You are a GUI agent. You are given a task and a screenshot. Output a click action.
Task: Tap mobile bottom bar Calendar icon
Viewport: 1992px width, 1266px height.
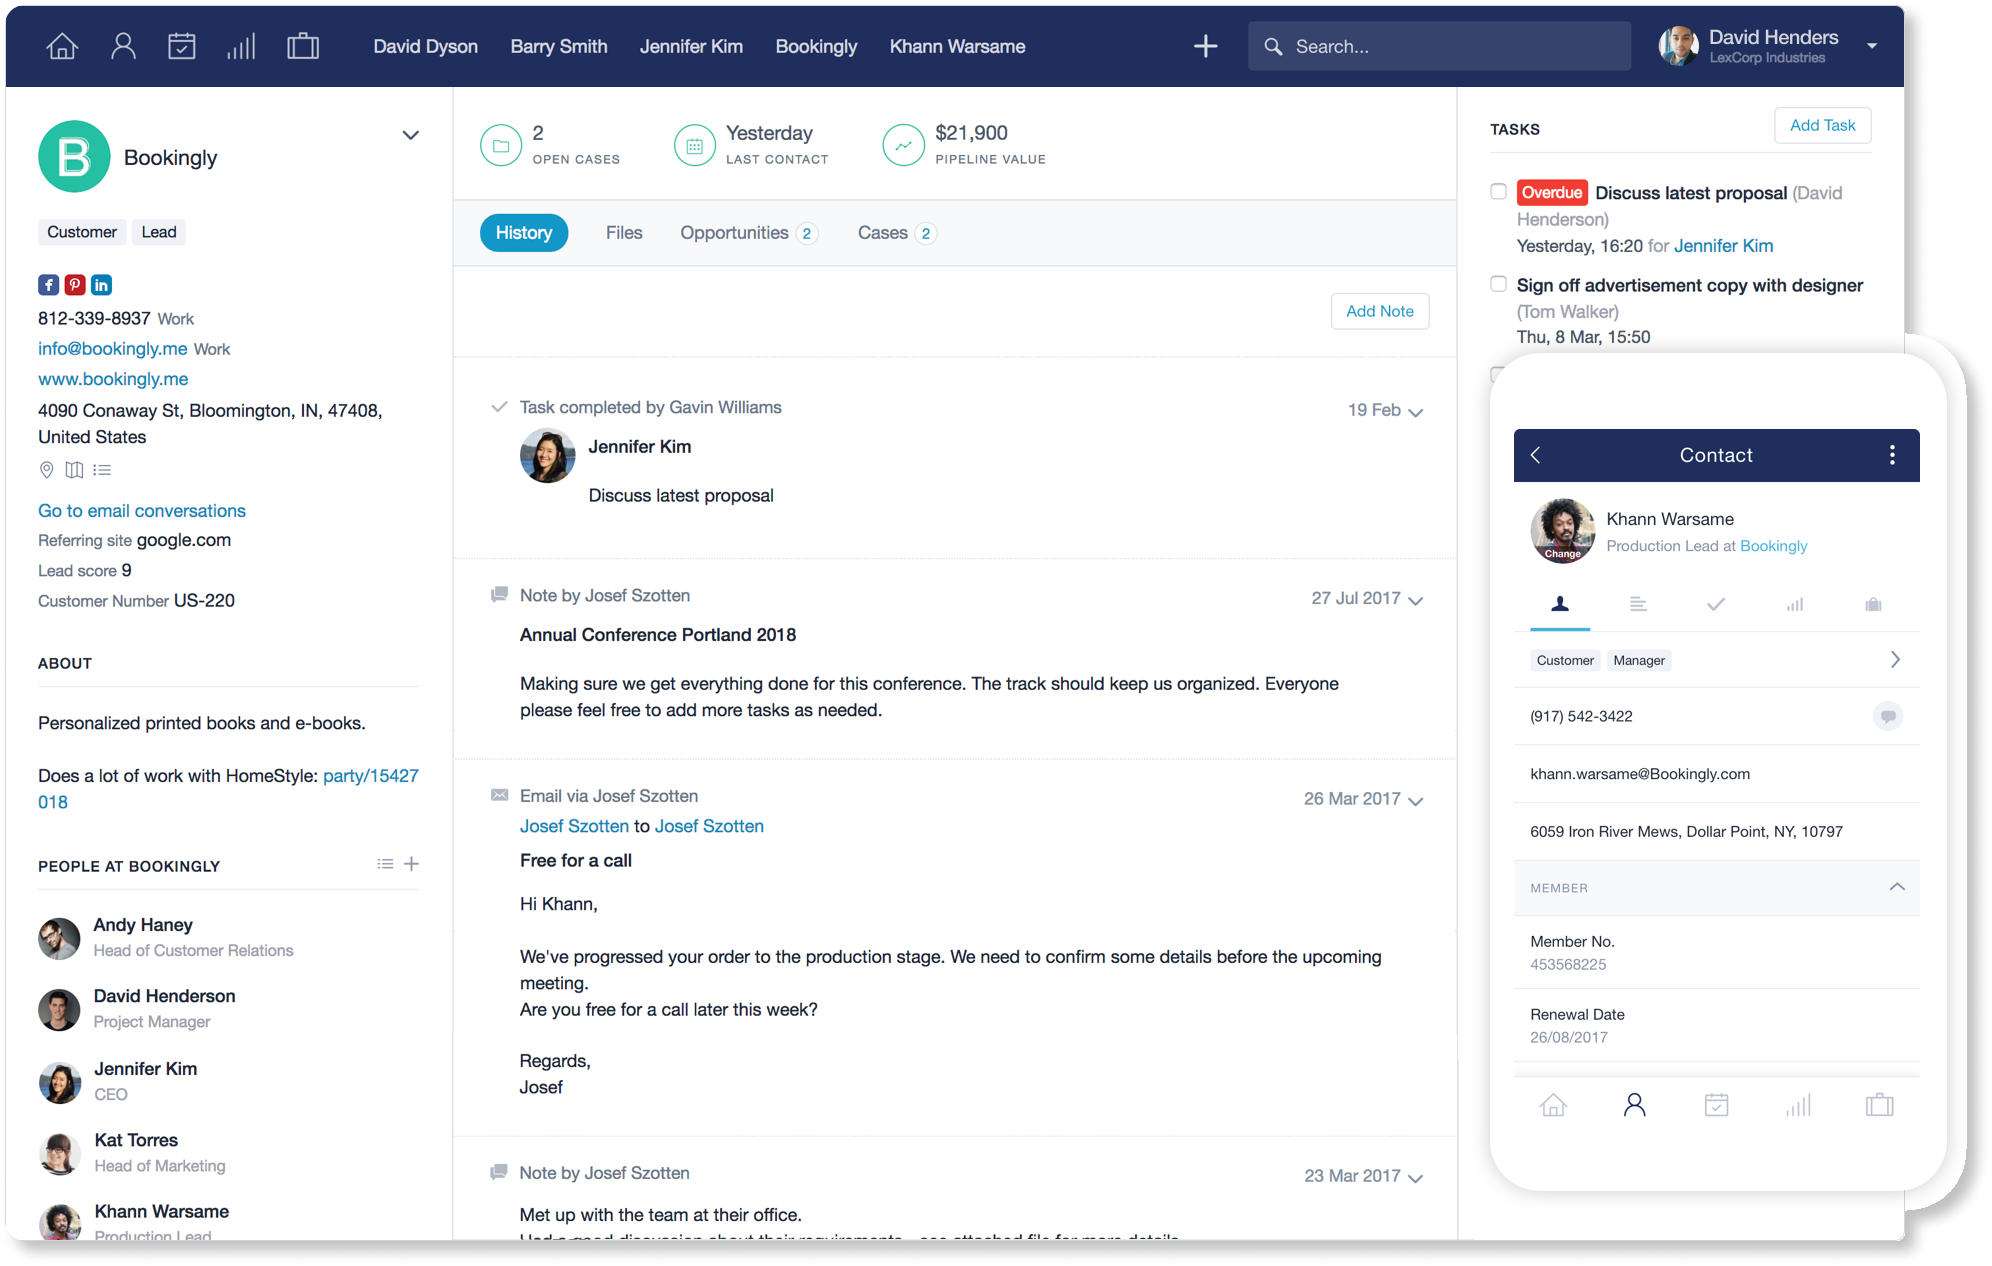click(x=1716, y=1105)
